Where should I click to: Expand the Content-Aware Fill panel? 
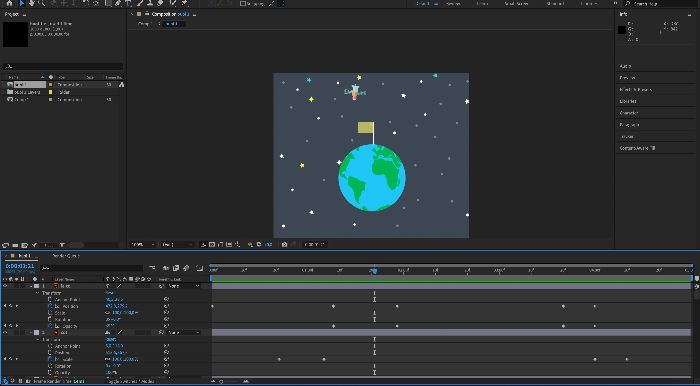[638, 148]
